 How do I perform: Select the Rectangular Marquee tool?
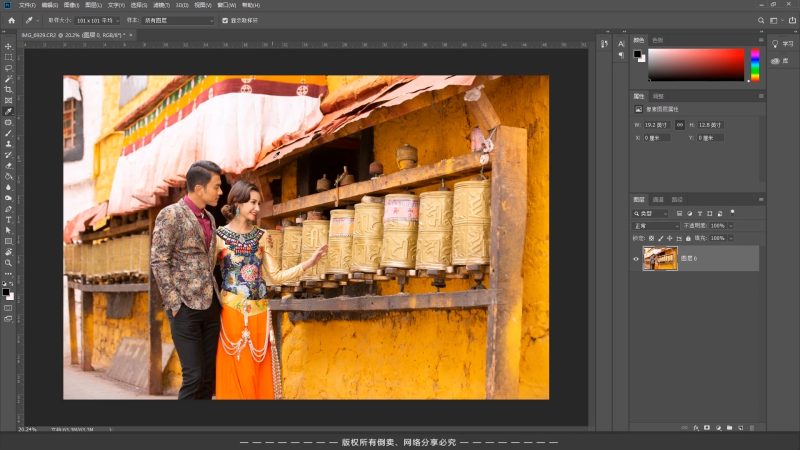tap(8, 57)
